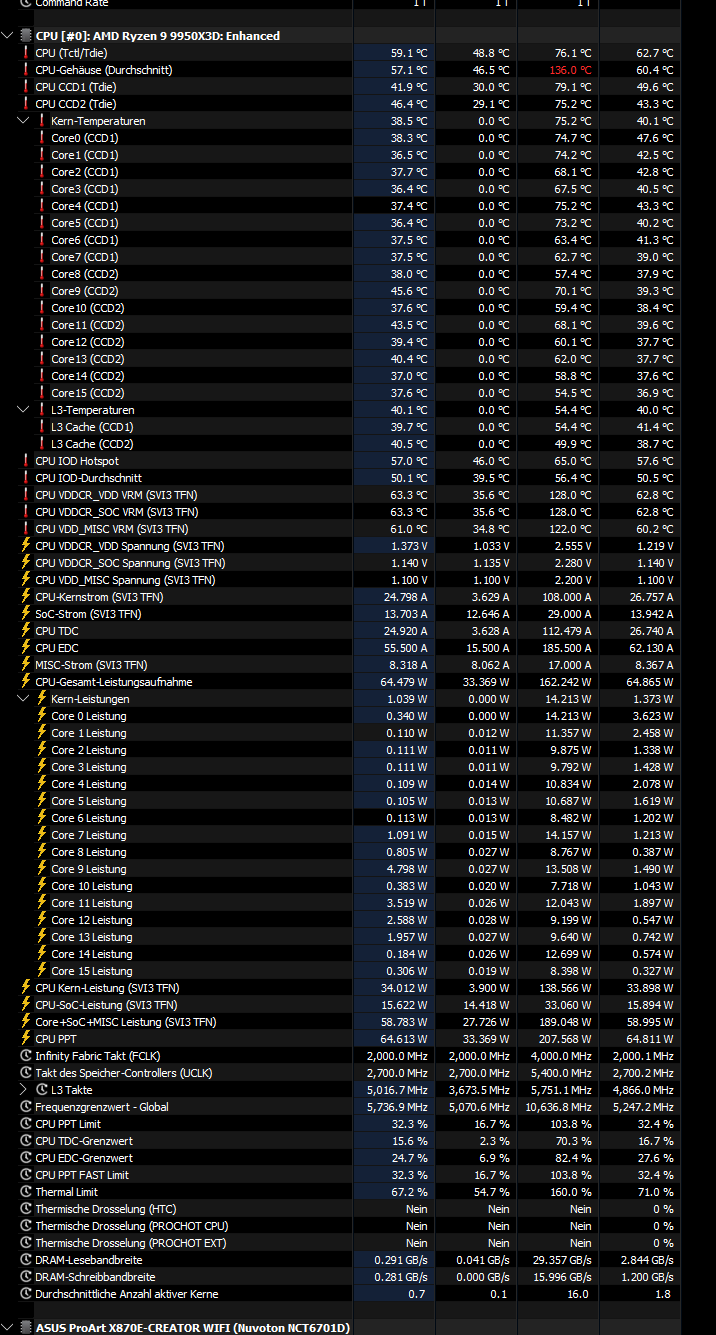
Task: Select the MISC-Strom (SVI3 TFN) row label
Action: tap(91, 665)
